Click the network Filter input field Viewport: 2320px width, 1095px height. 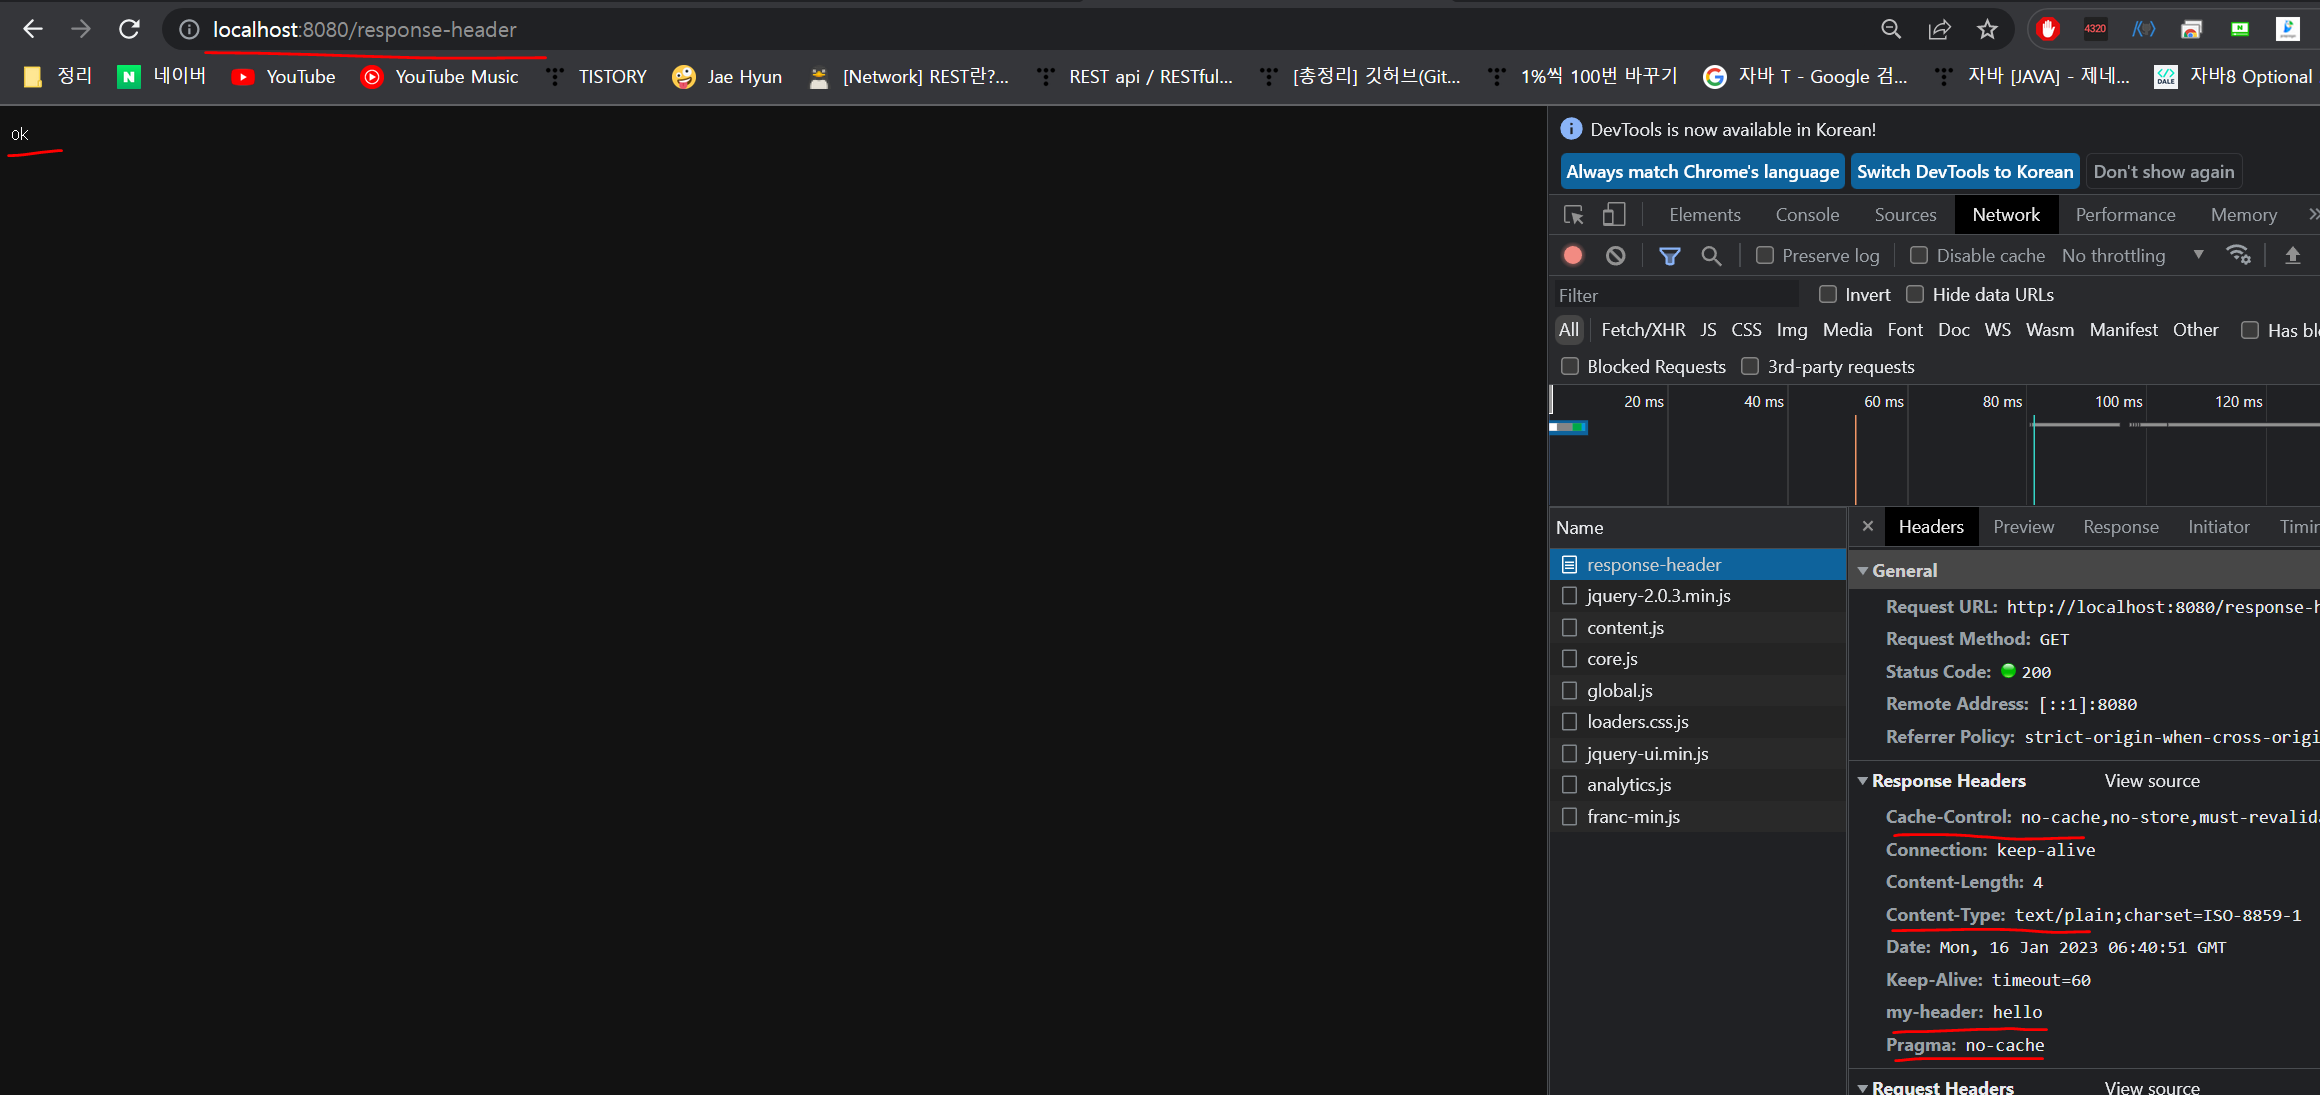[x=1675, y=296]
